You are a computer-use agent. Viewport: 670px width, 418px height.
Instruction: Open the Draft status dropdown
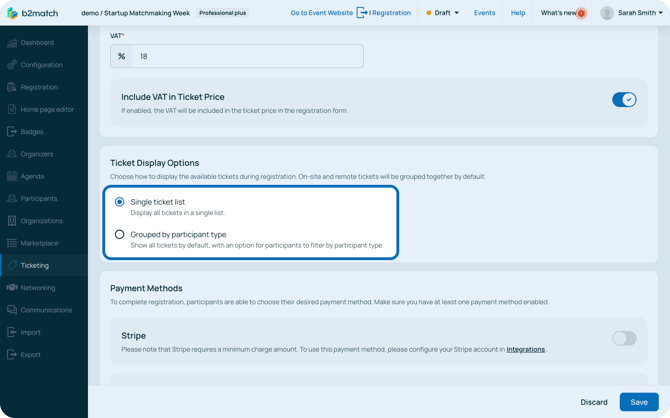443,13
